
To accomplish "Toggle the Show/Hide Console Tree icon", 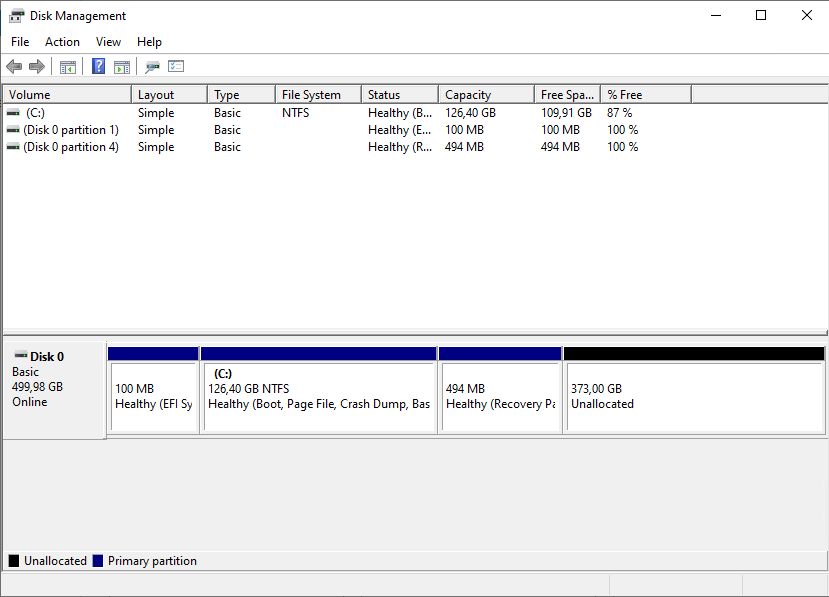I will (68, 67).
